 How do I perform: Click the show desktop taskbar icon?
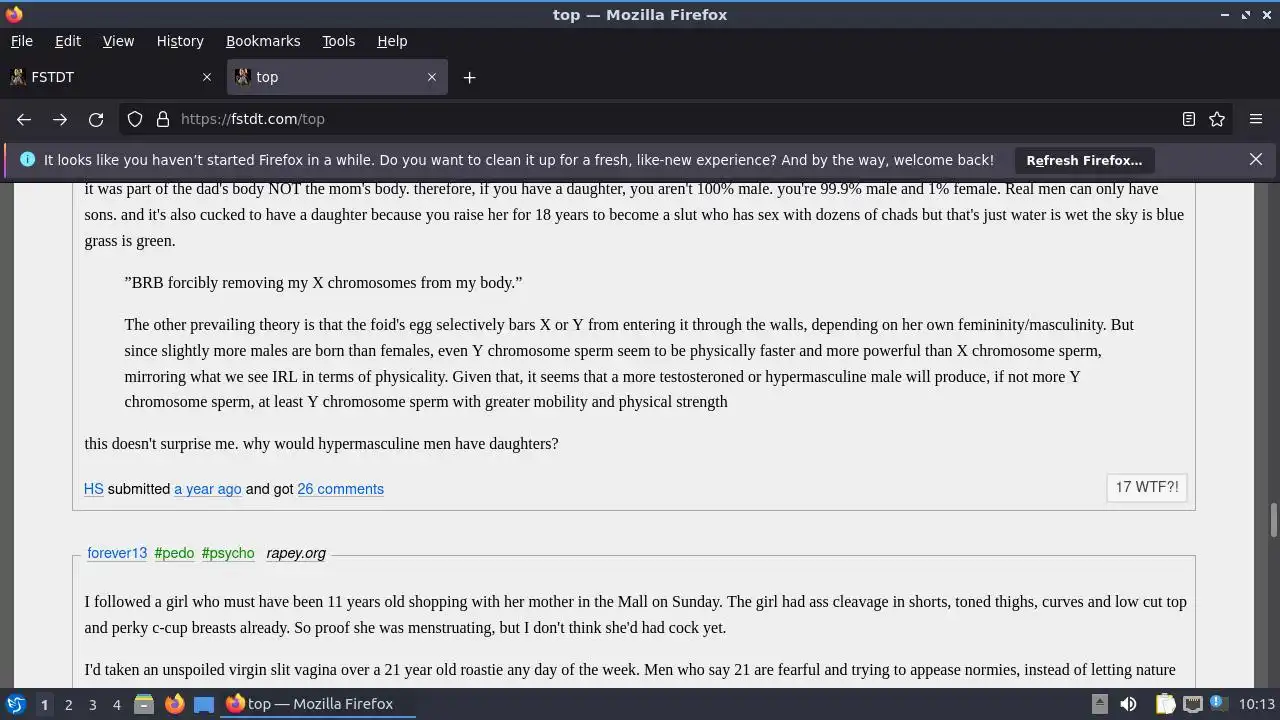coord(204,704)
